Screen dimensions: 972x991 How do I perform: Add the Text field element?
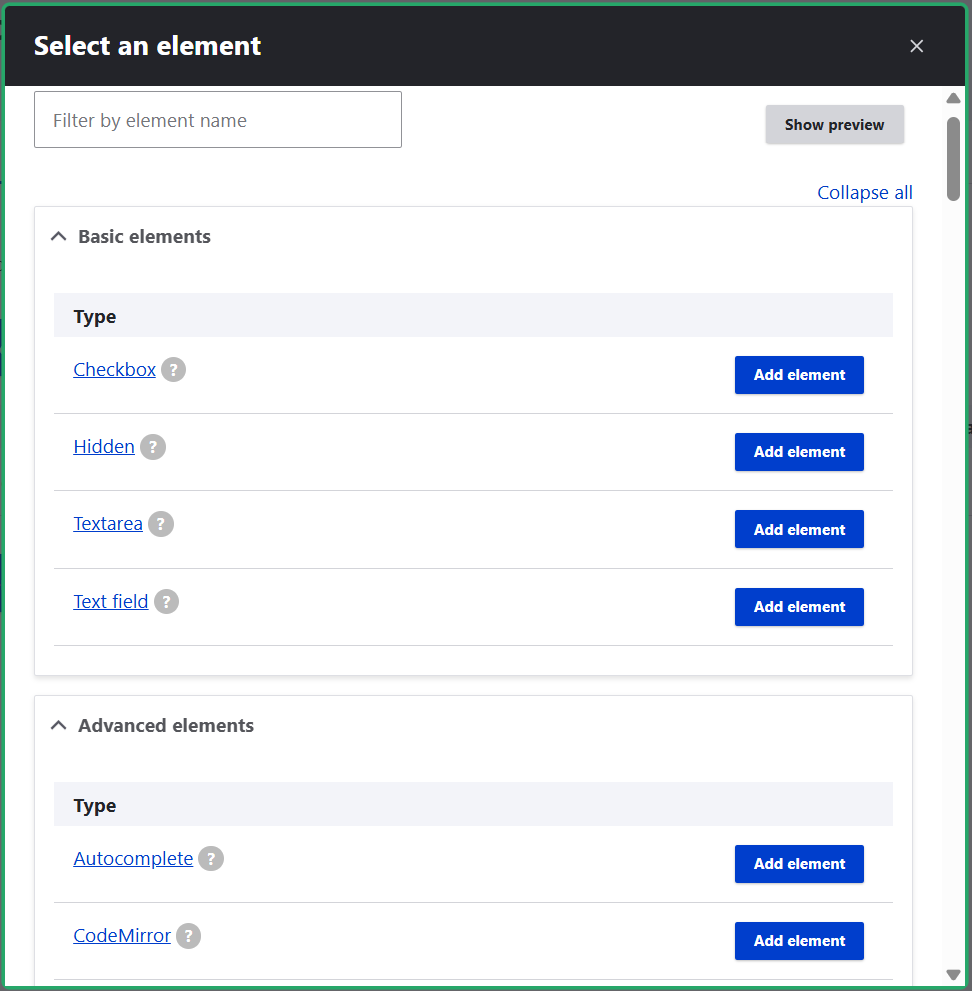point(799,607)
